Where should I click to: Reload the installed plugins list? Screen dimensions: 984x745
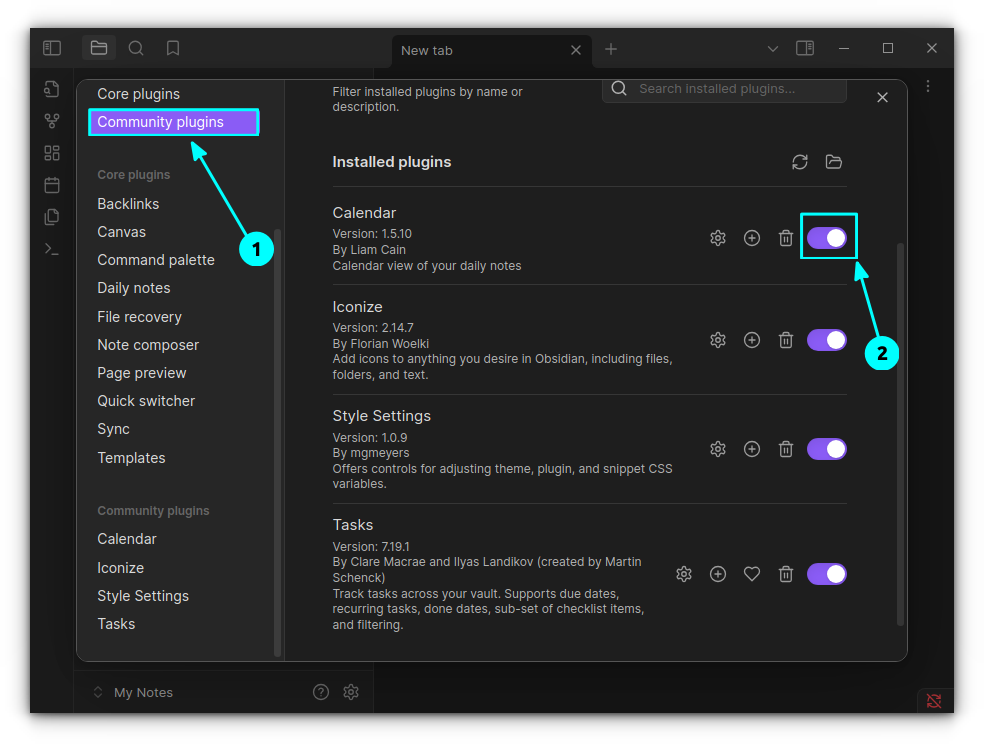799,162
